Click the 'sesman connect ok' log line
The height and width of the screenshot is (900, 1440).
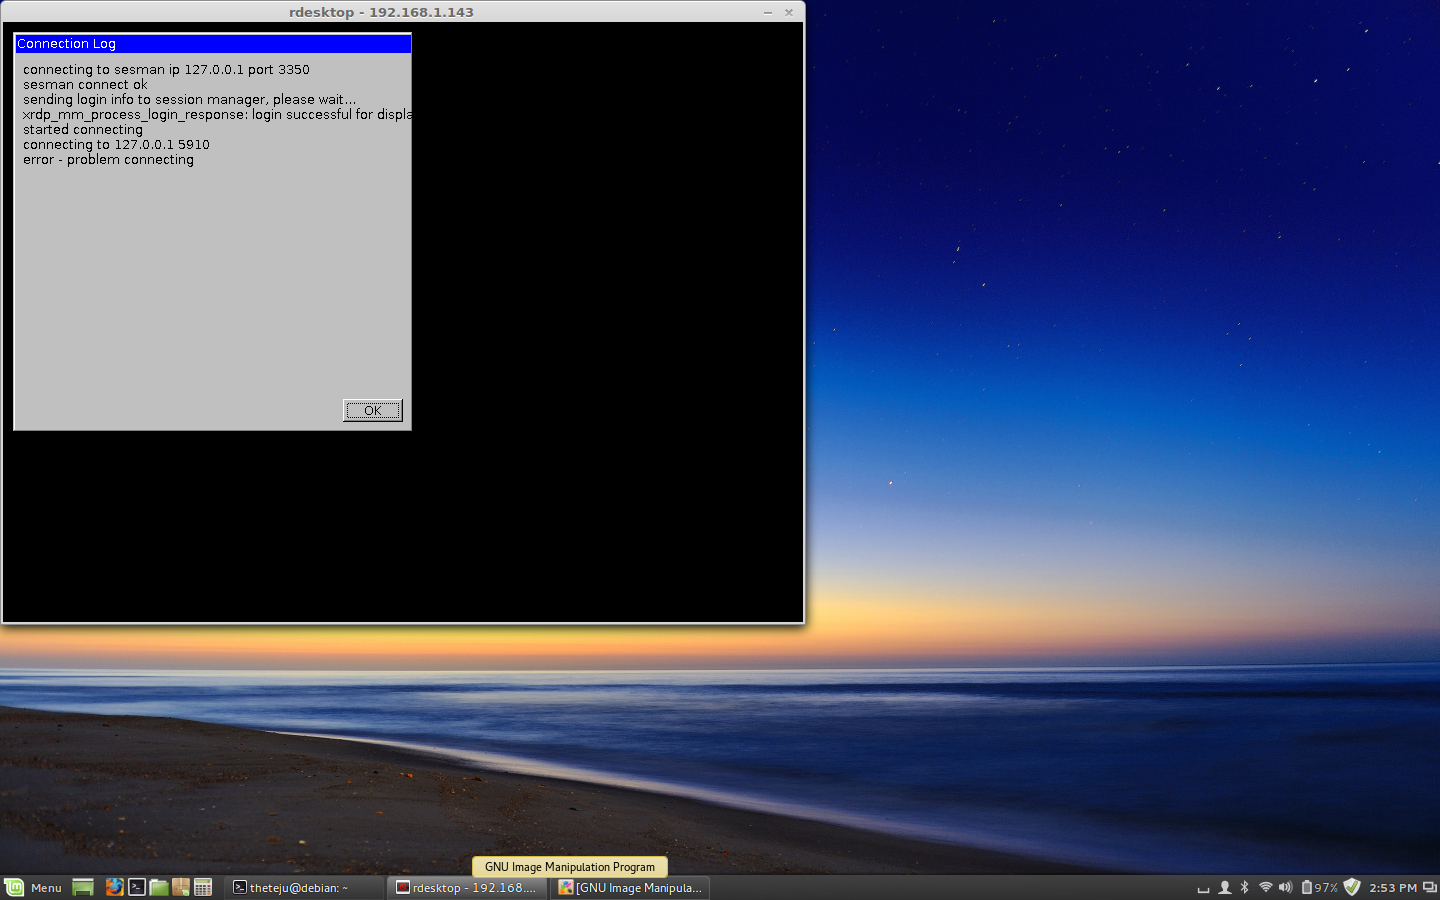point(85,85)
